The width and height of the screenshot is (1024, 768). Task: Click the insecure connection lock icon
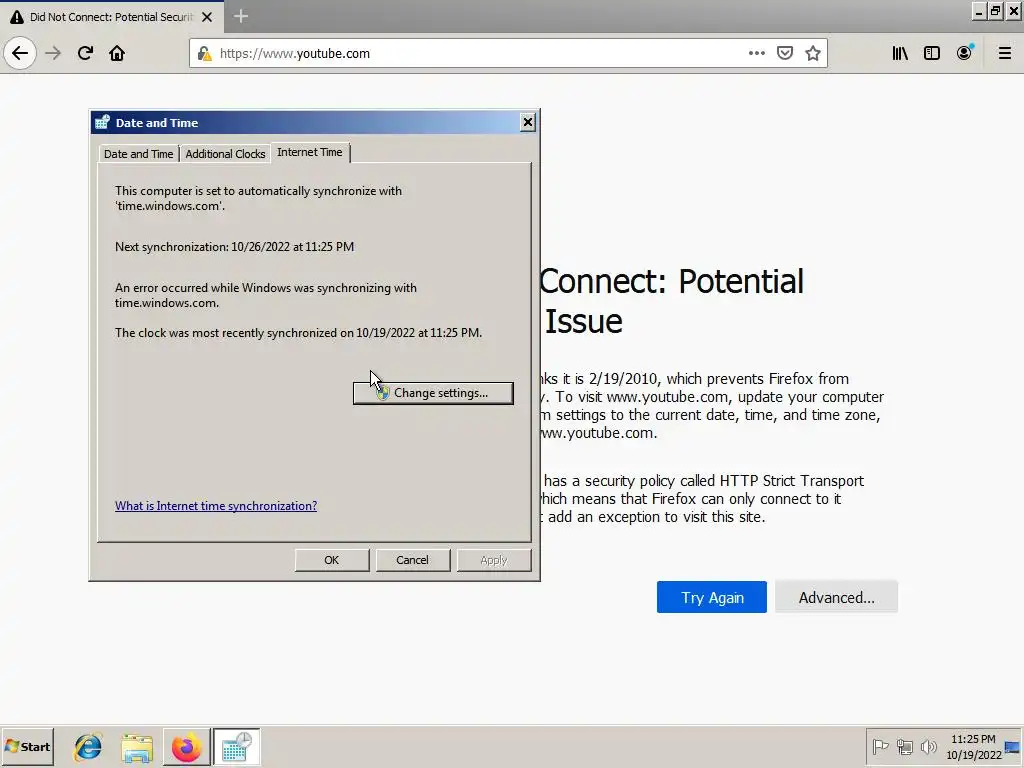click(204, 54)
